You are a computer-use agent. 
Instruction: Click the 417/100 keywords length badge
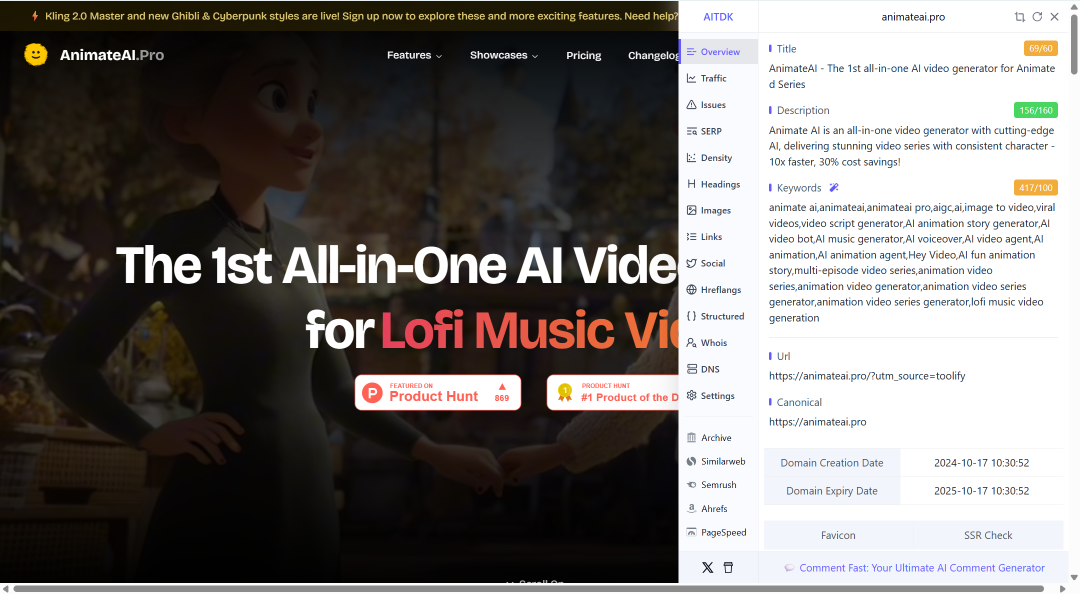coord(1036,187)
